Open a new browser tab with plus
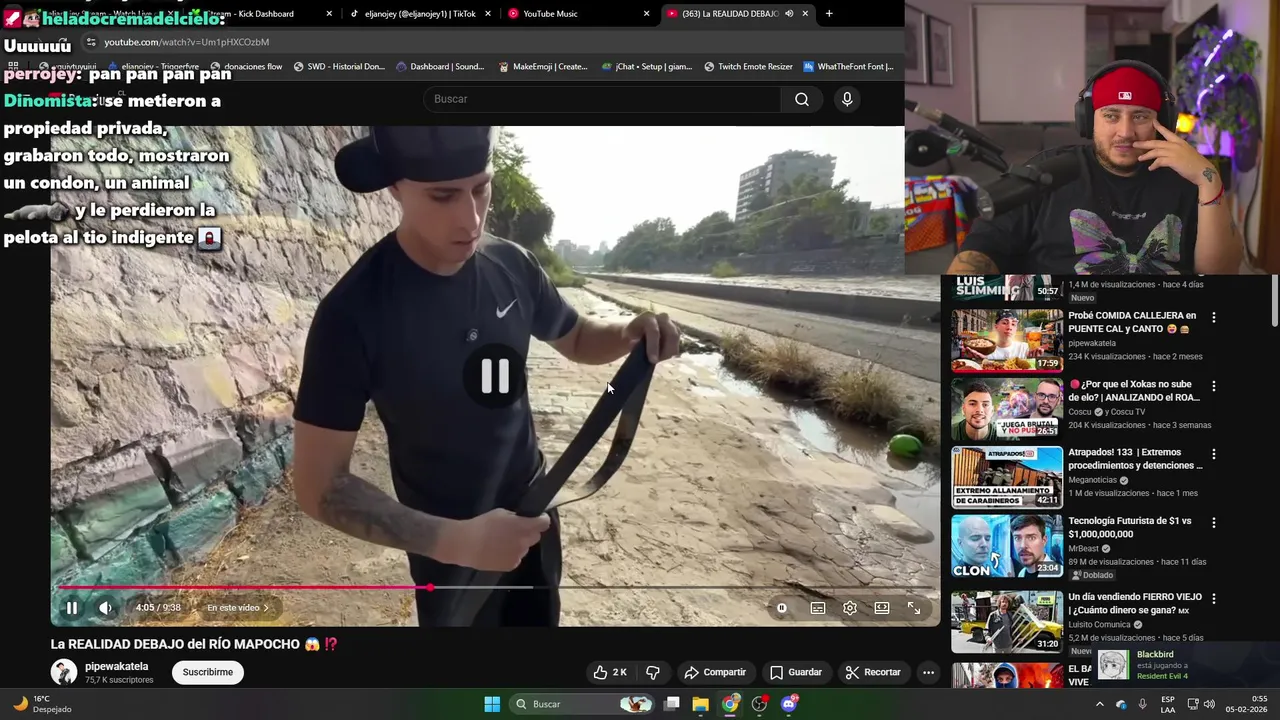Image resolution: width=1280 pixels, height=720 pixels. point(829,14)
